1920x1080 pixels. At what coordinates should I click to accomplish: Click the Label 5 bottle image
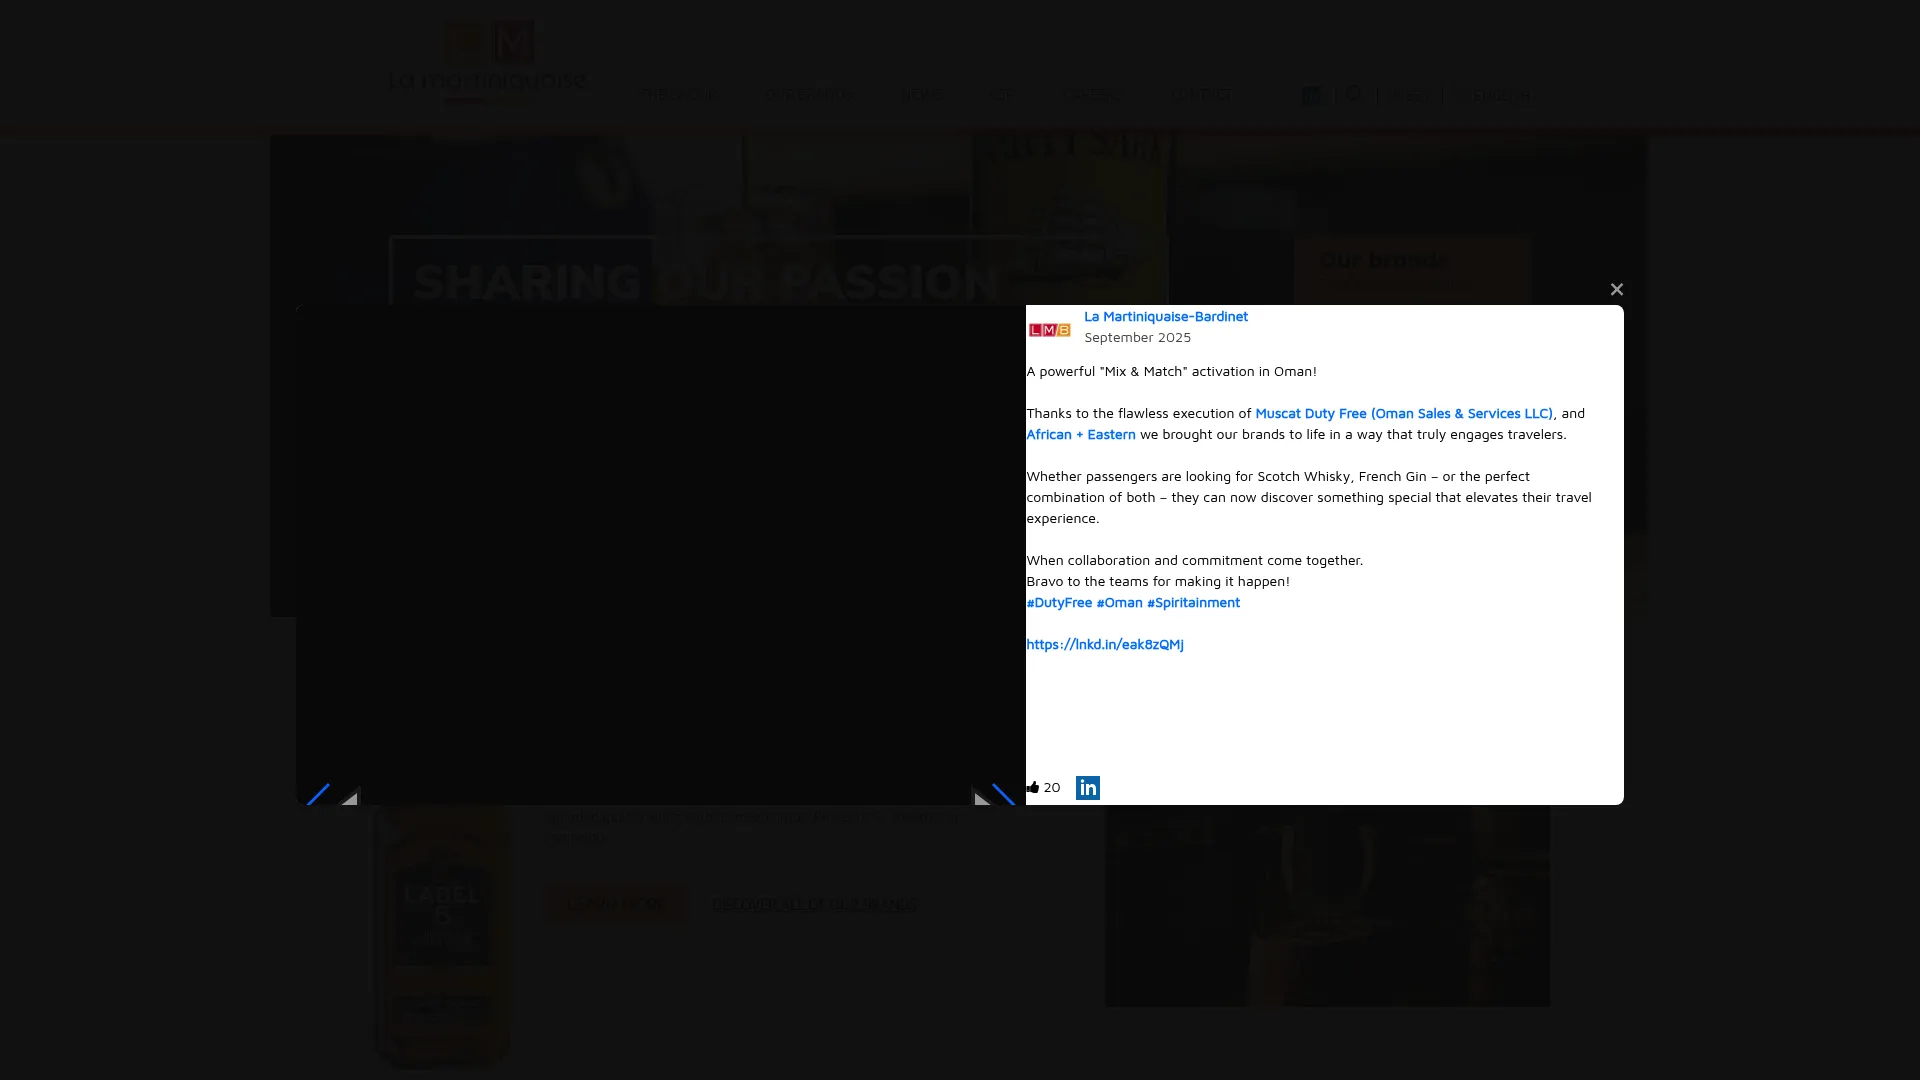pyautogui.click(x=443, y=935)
